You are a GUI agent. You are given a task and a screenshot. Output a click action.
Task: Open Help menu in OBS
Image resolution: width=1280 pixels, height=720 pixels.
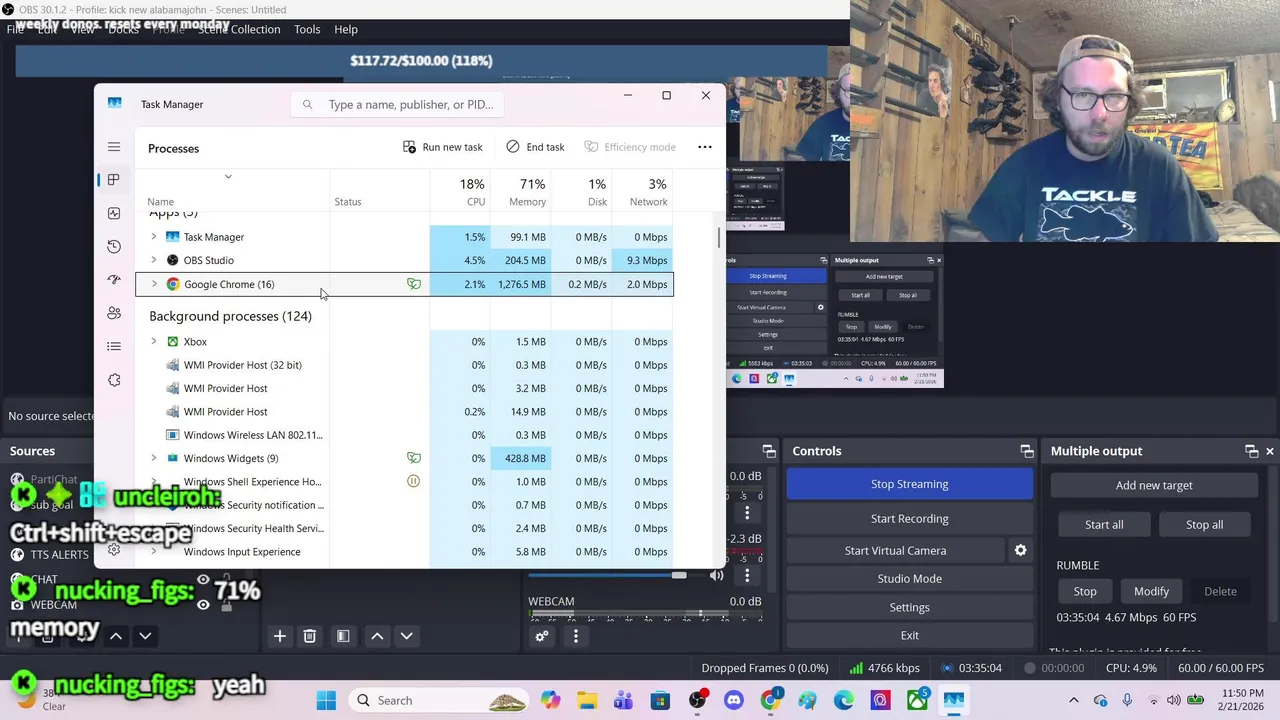(x=346, y=29)
